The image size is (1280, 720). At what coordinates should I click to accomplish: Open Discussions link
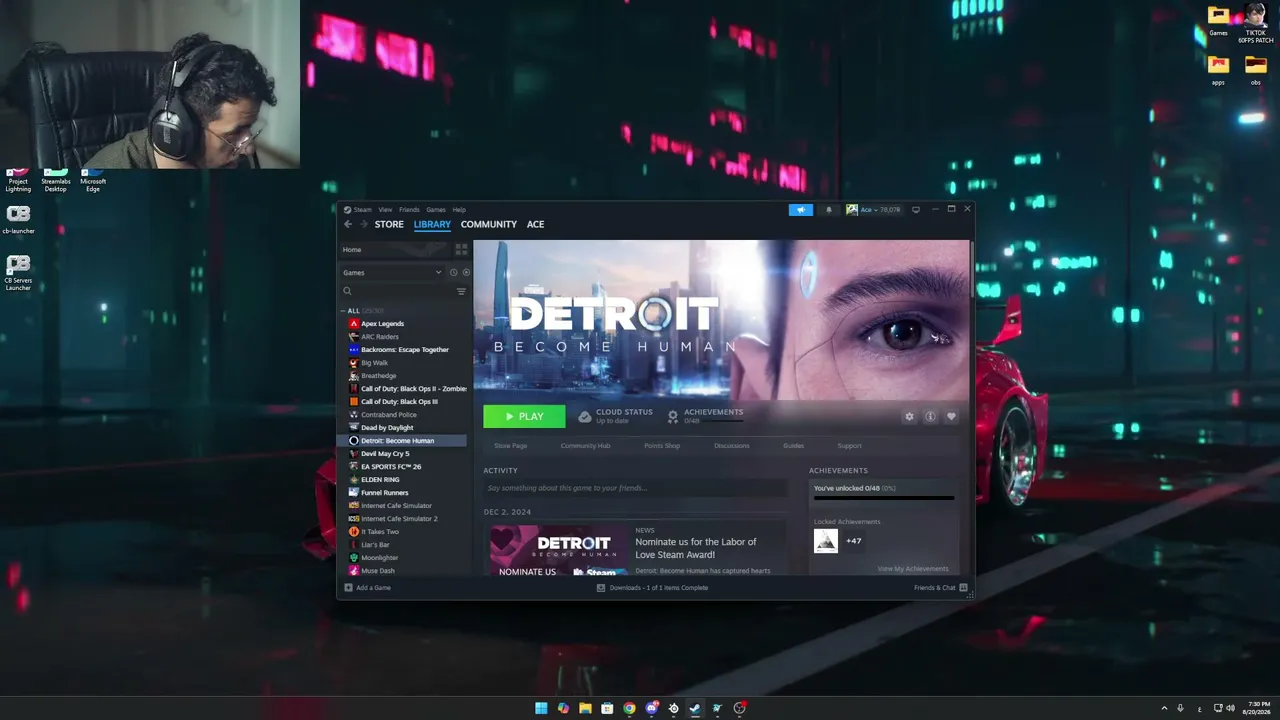click(732, 446)
